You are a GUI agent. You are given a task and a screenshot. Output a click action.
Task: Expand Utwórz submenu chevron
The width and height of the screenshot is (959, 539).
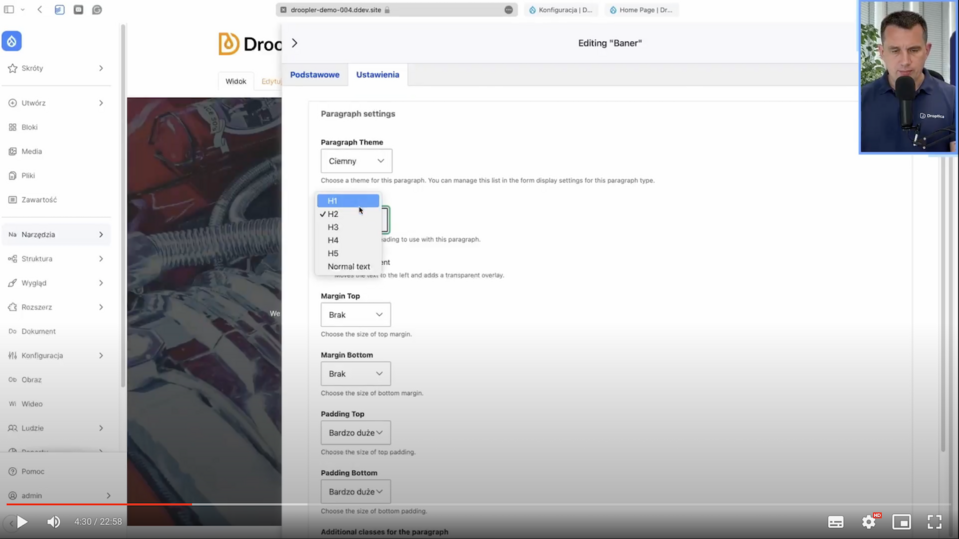(x=101, y=103)
